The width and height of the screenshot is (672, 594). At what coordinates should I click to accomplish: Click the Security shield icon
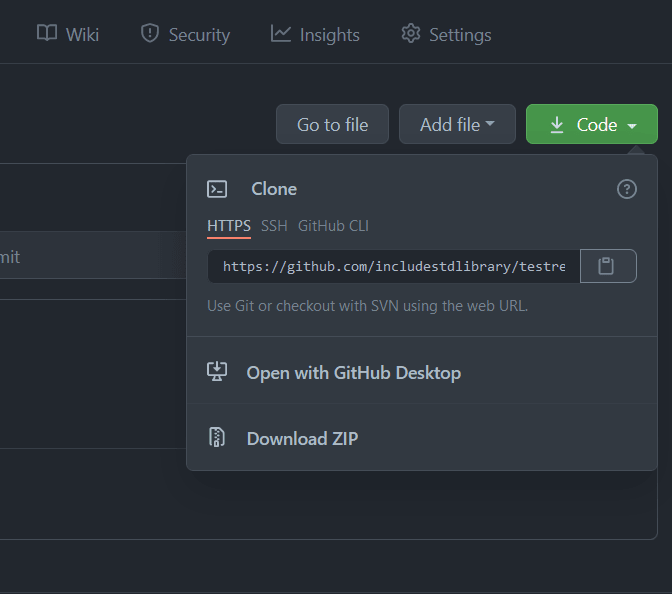pos(150,33)
